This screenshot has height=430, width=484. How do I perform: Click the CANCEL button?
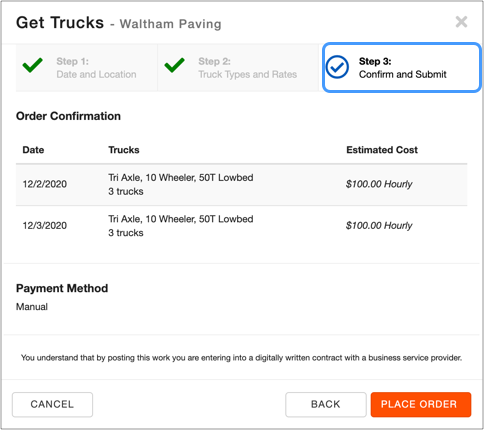pos(52,404)
